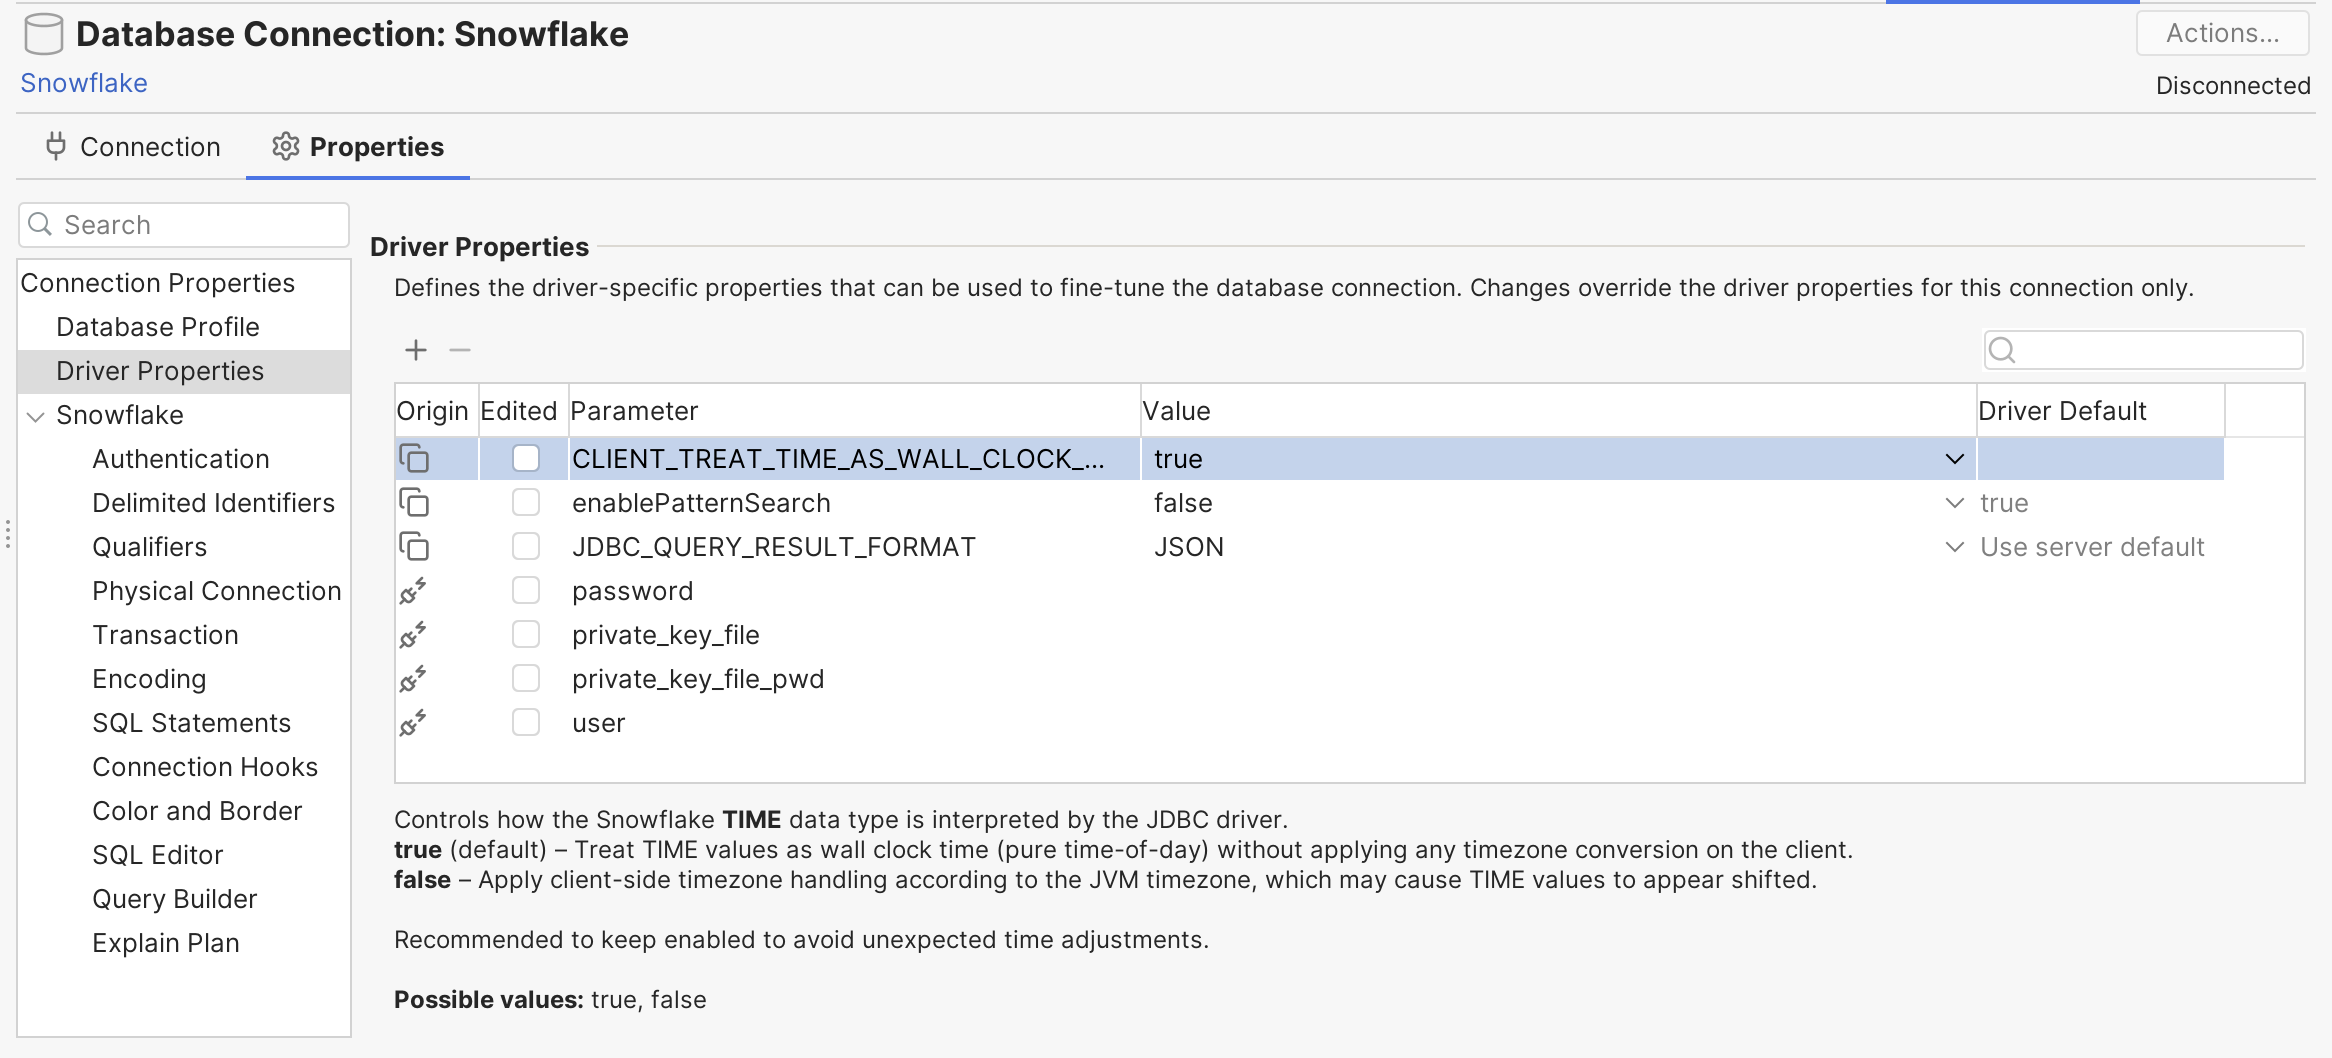Click the minus icon to remove driver property
The height and width of the screenshot is (1058, 2332).
pyautogui.click(x=460, y=350)
